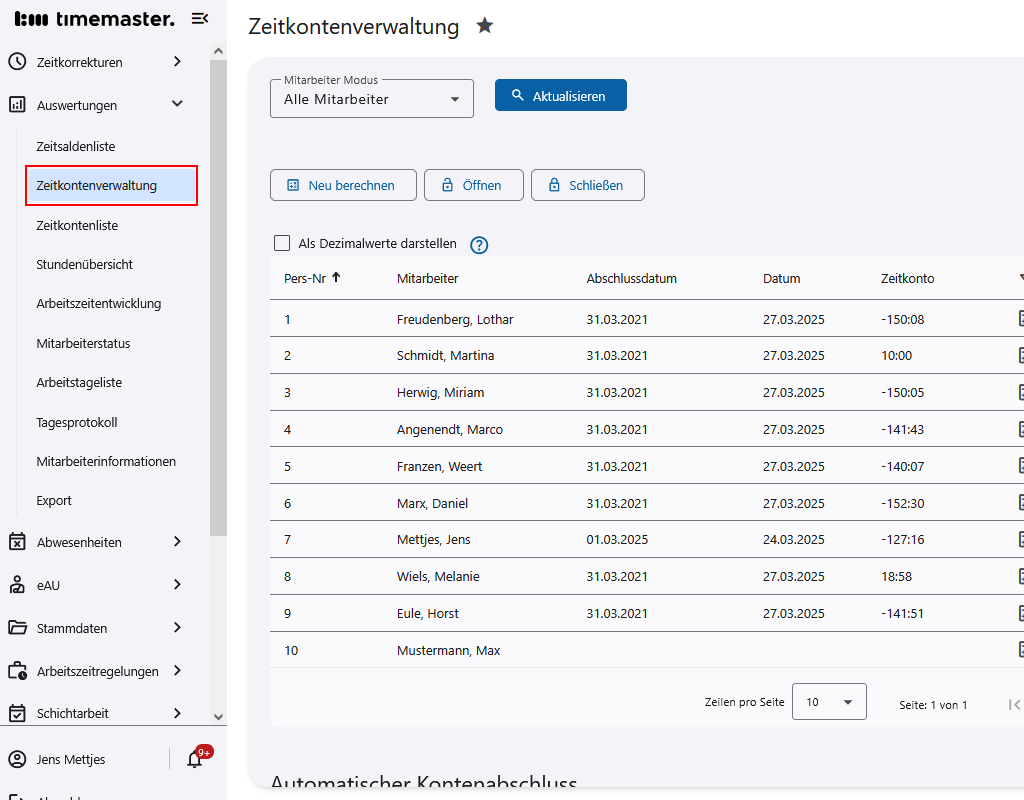
Task: Collapse the sidebar with the hamburger icon
Action: (199, 18)
